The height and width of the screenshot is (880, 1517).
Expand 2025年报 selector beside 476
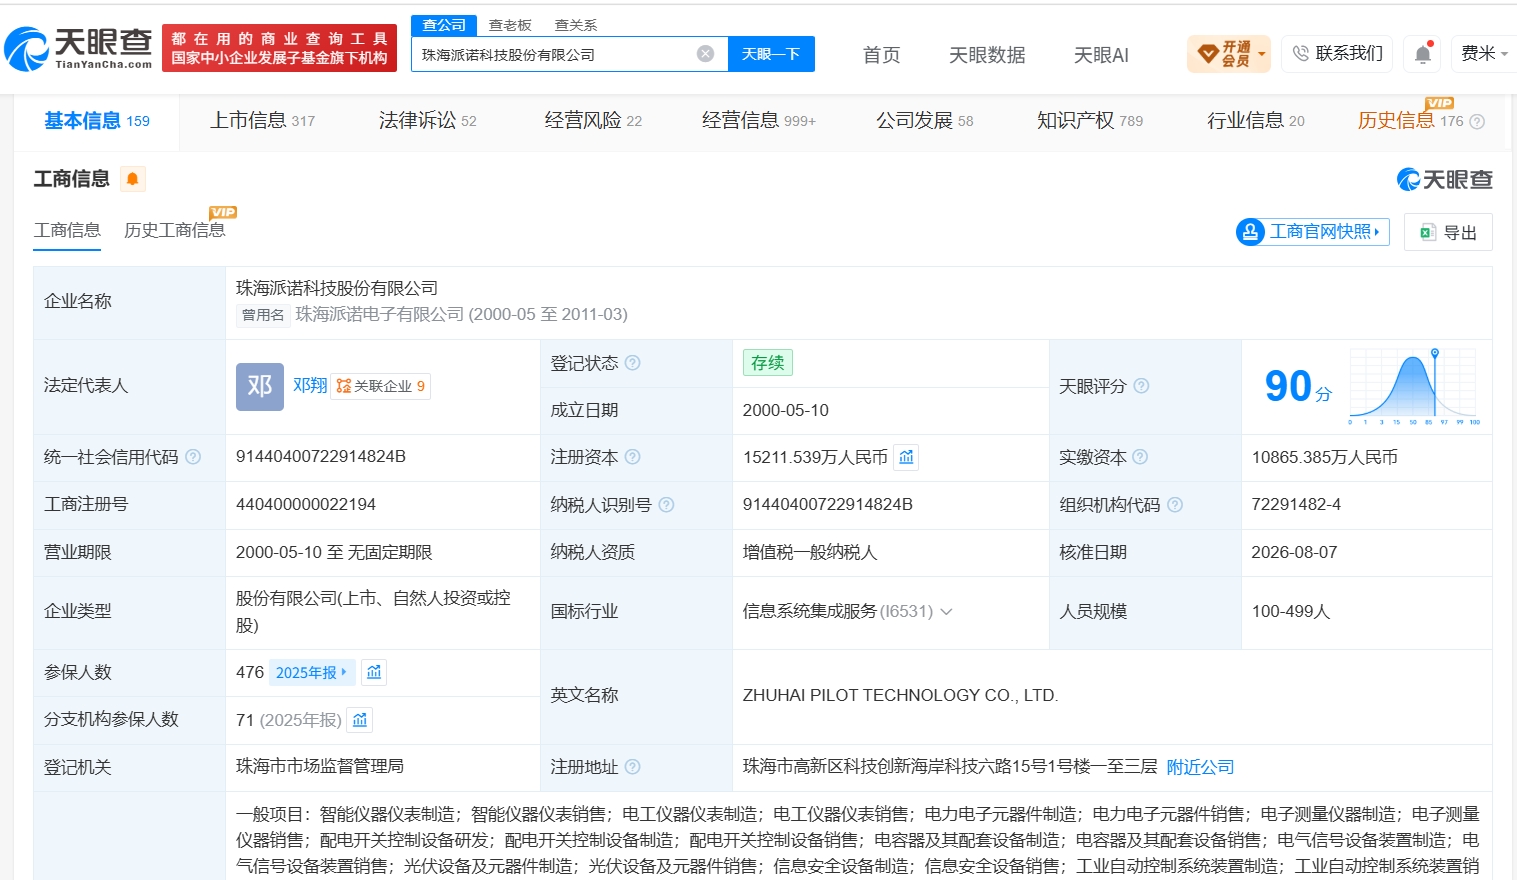pos(311,672)
